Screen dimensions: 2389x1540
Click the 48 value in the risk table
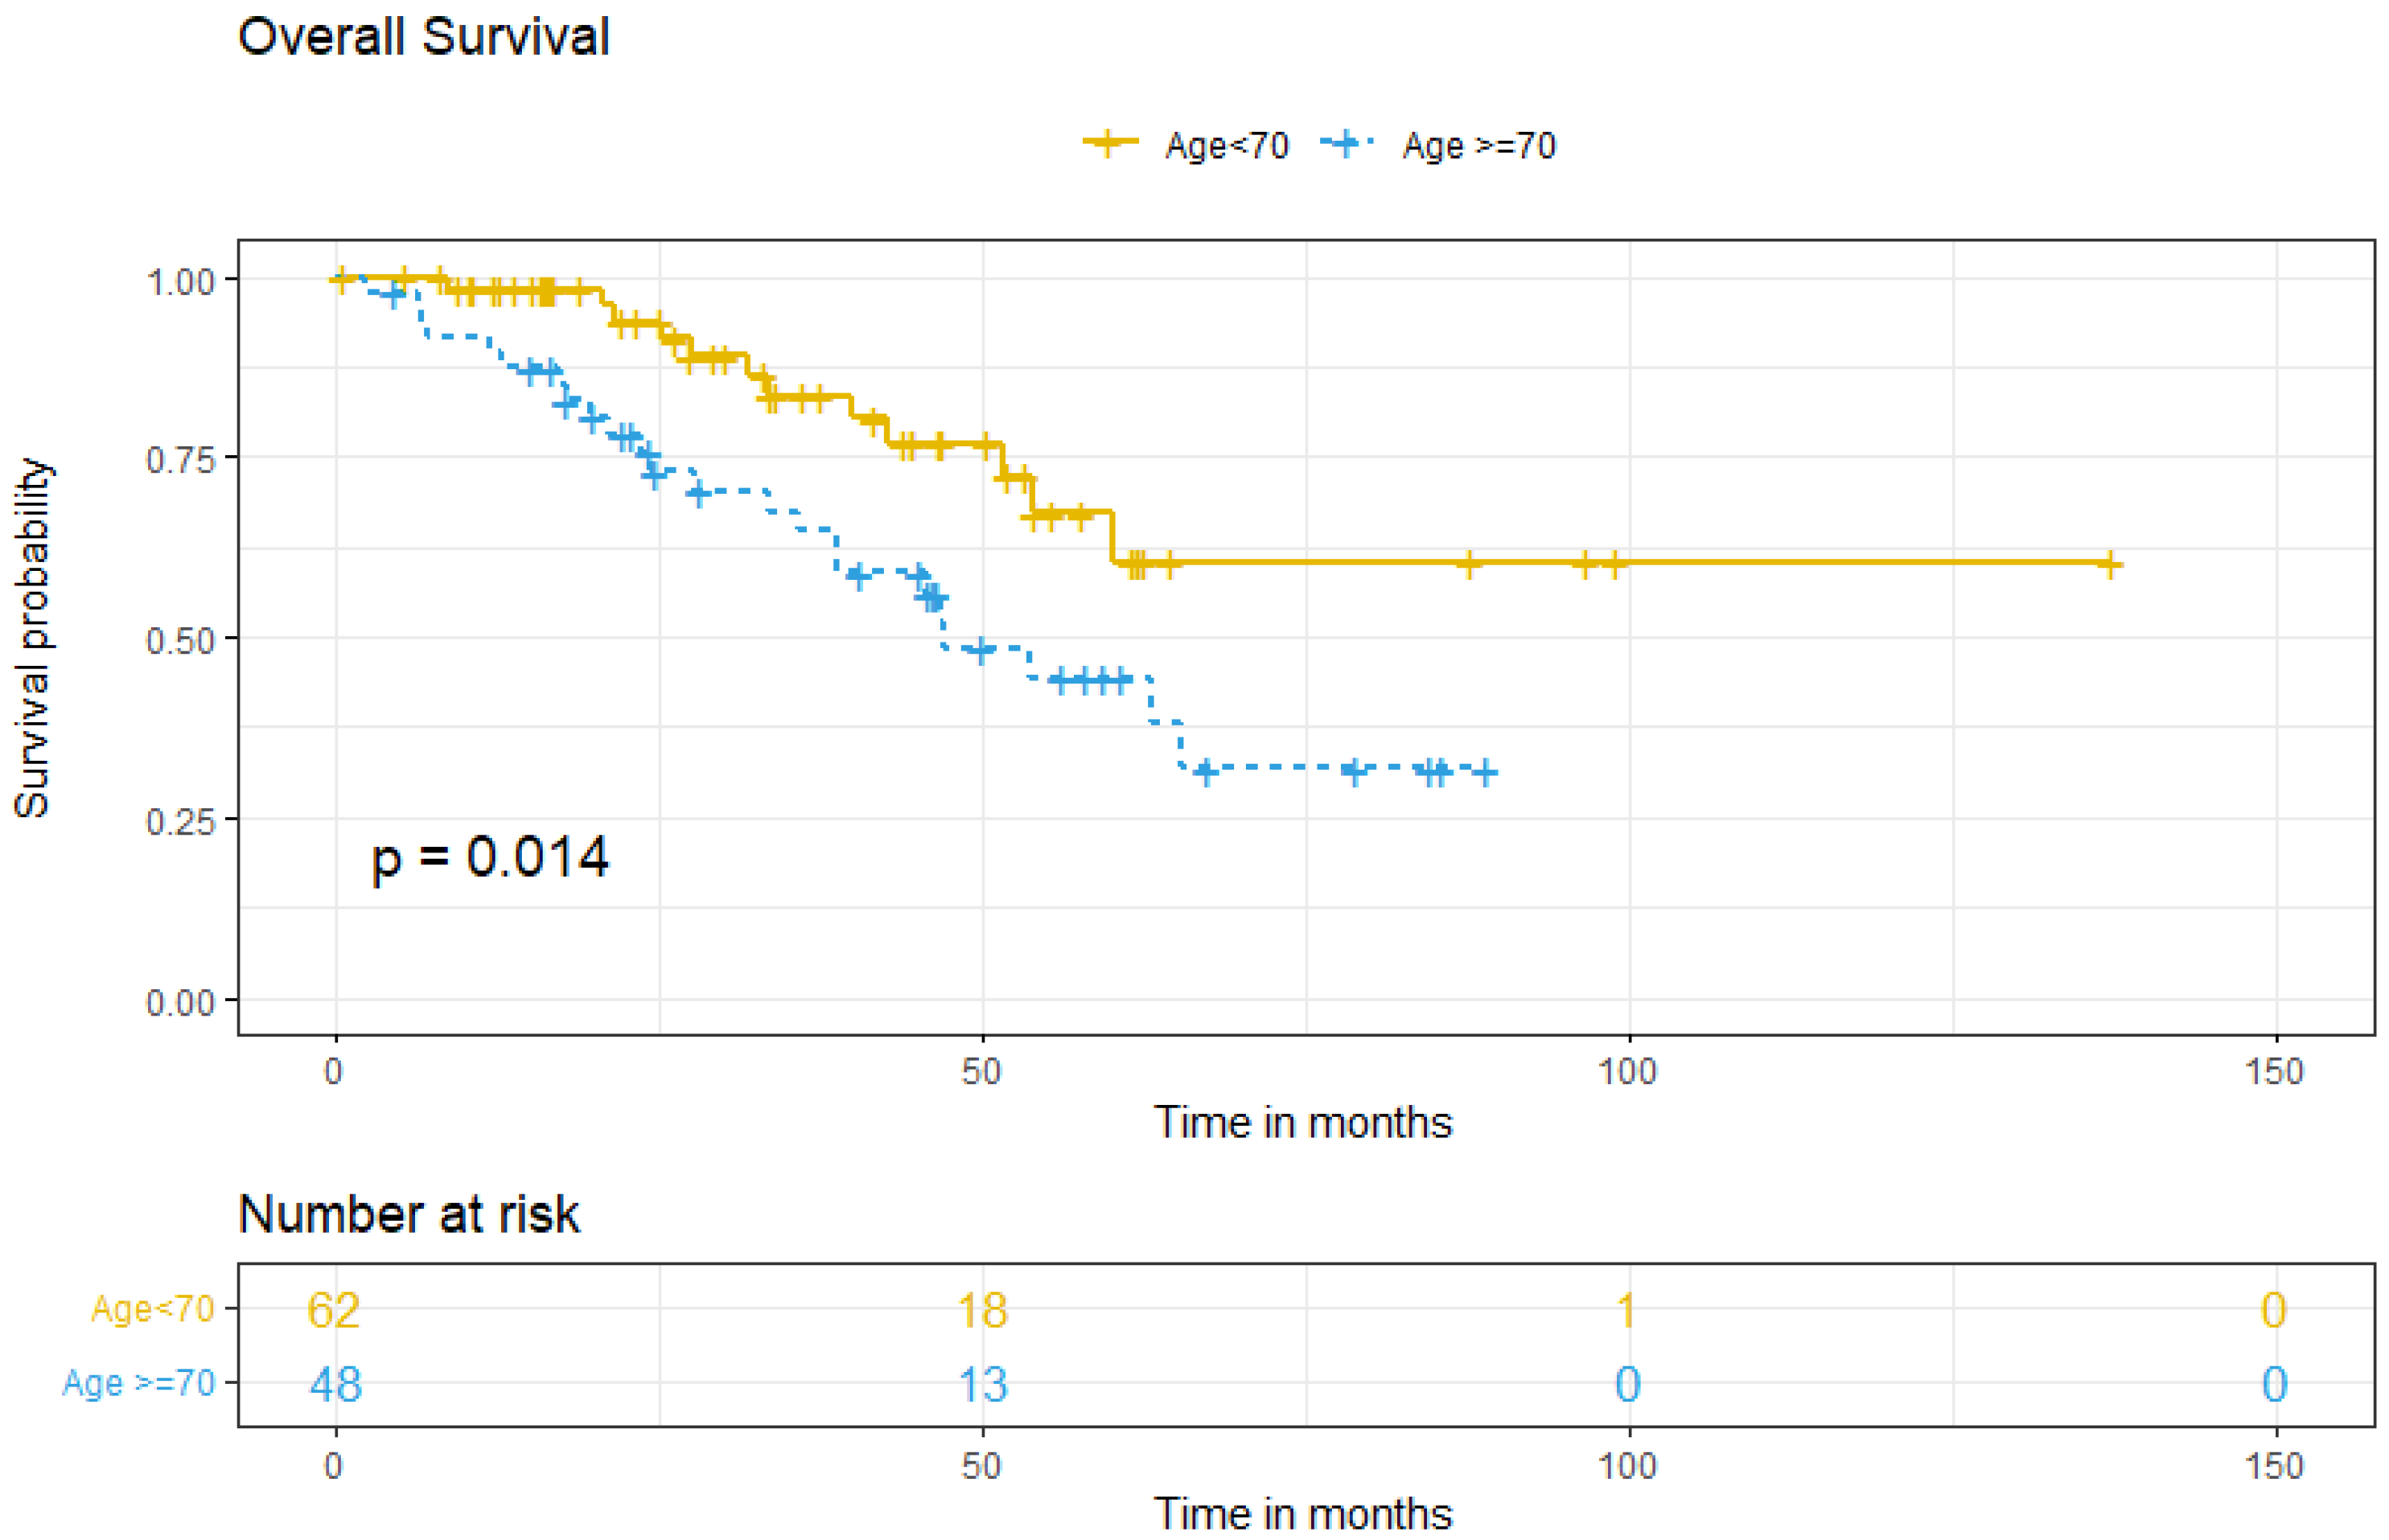pyautogui.click(x=335, y=1385)
